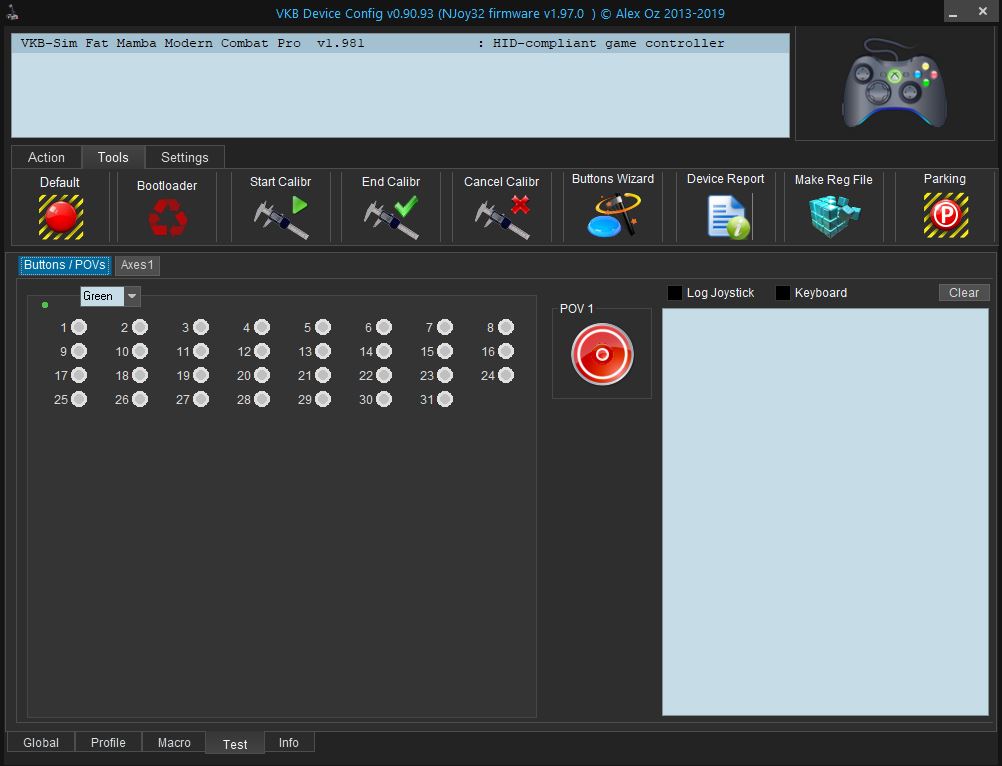Click the gamepad controller image
This screenshot has height=766, width=1002.
(895, 83)
